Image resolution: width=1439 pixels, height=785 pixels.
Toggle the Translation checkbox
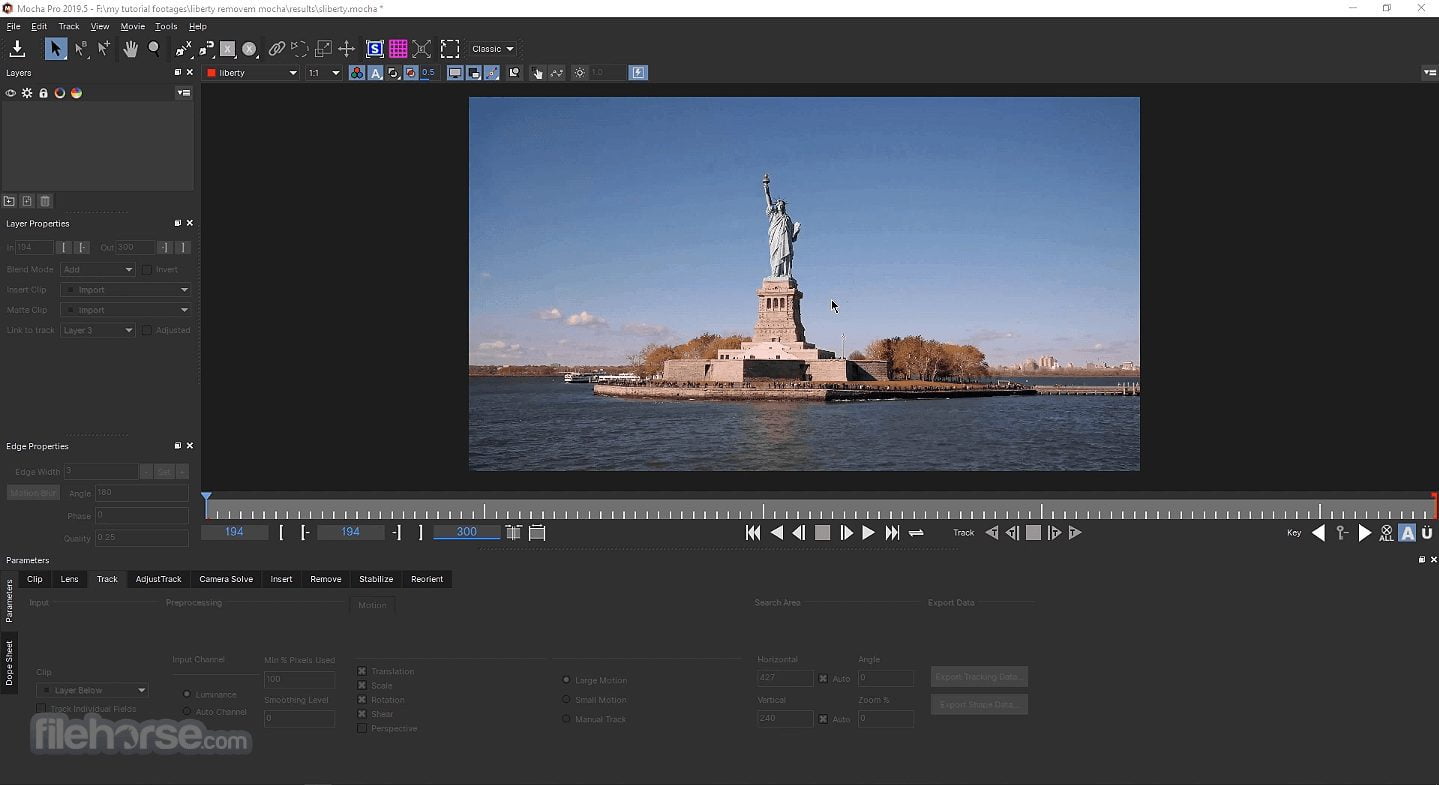tap(362, 671)
